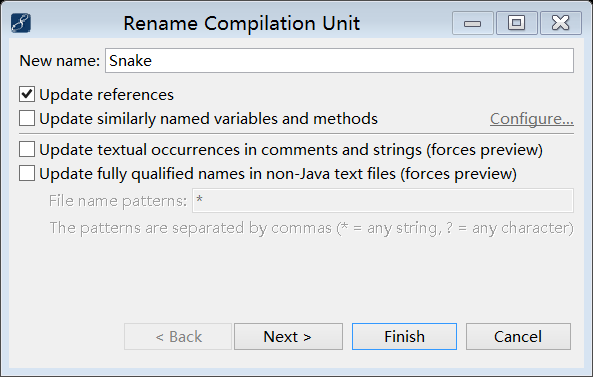Click the Eclipse icon in the title bar
Viewport: 593px width, 377px height.
click(x=21, y=23)
